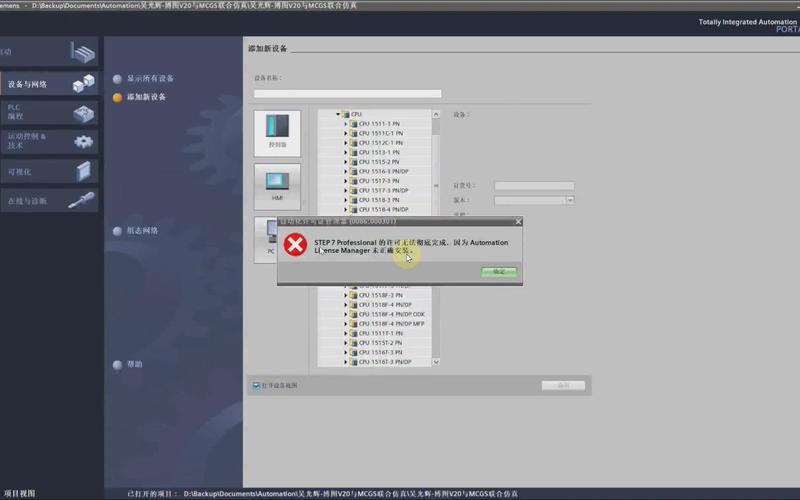Open the 可视化 portal section
The width and height of the screenshot is (800, 500).
48,172
